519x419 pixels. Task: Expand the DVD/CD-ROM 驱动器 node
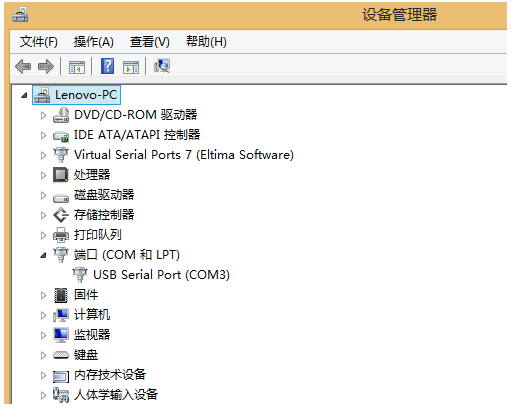pyautogui.click(x=43, y=116)
